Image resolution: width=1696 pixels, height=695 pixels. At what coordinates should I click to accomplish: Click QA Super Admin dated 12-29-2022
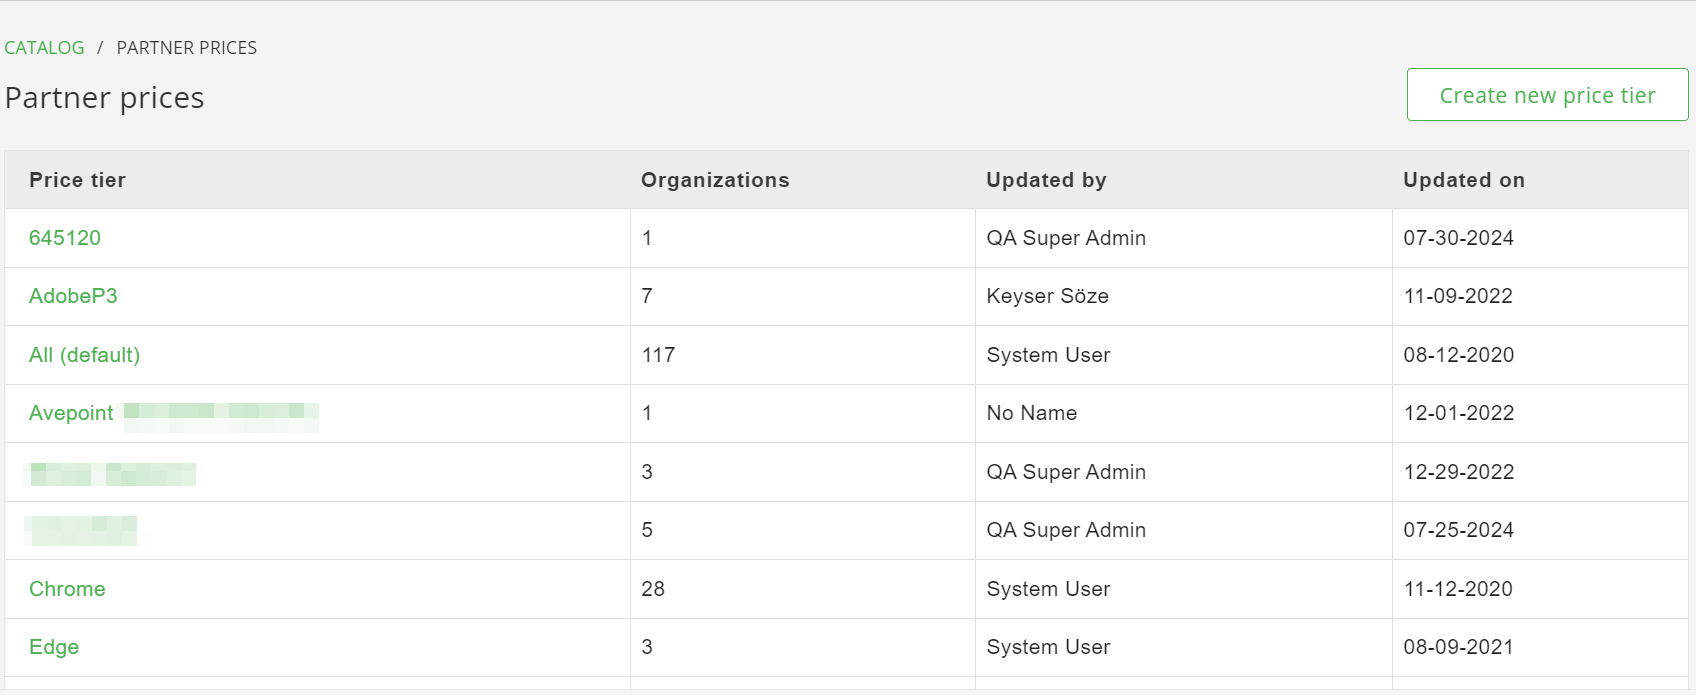1066,472
